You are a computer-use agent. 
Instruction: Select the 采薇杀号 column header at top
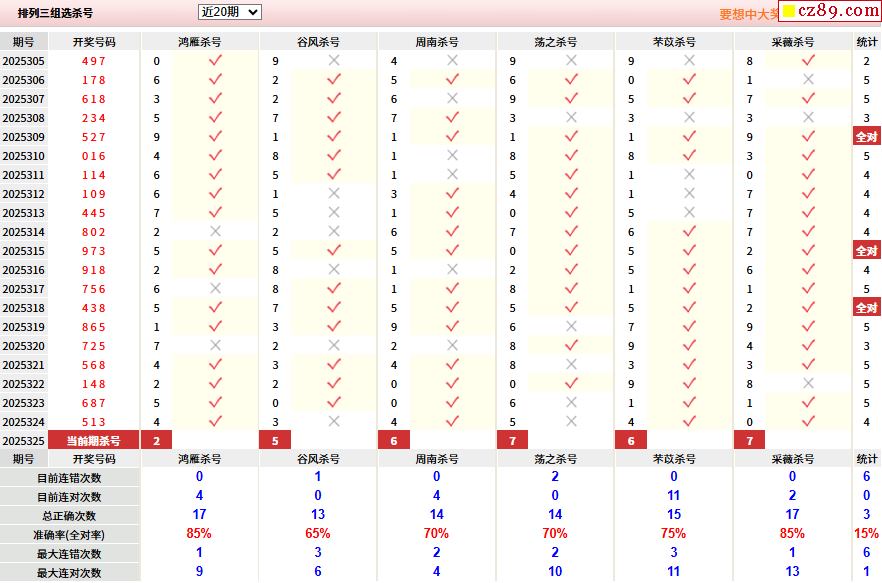click(x=793, y=42)
